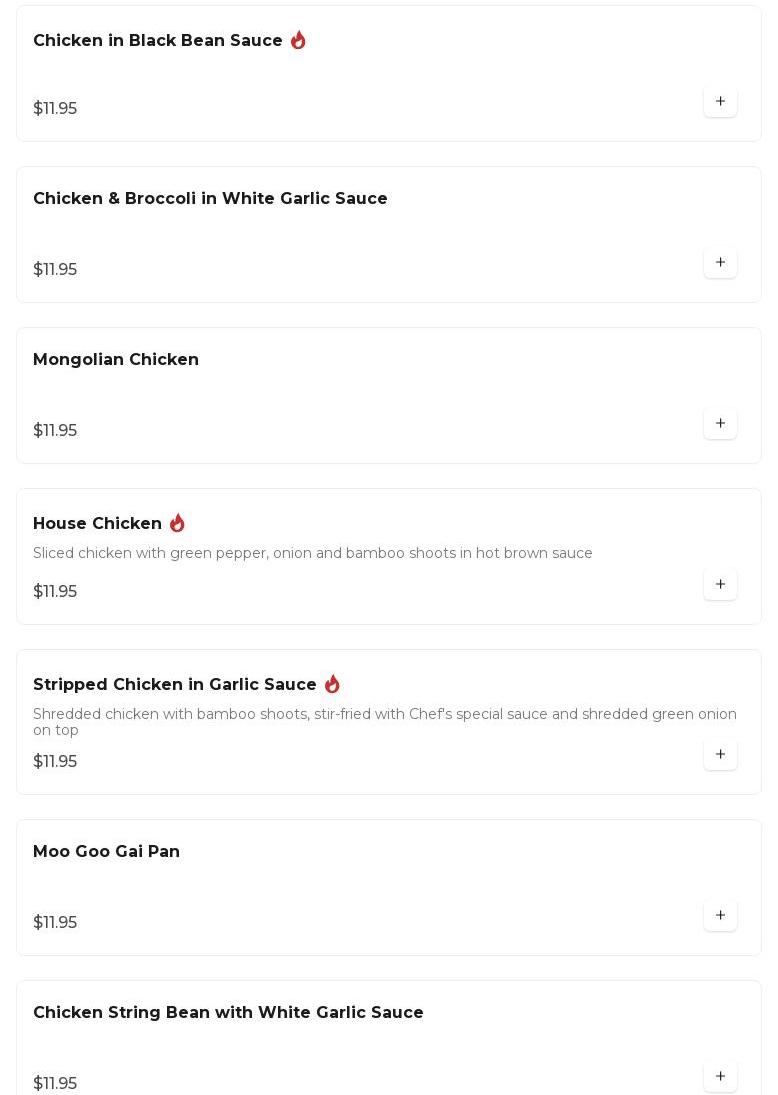778x1095 pixels.
Task: Add Chicken String Bean with White Garlic Sauce
Action: [x=720, y=1076]
